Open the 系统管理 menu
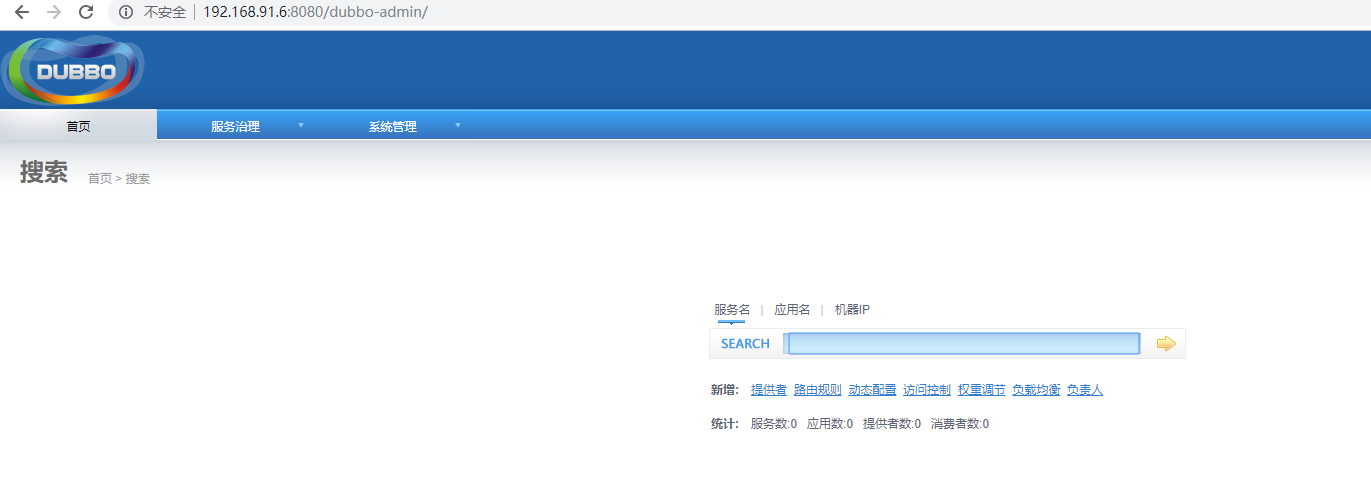 click(x=392, y=127)
